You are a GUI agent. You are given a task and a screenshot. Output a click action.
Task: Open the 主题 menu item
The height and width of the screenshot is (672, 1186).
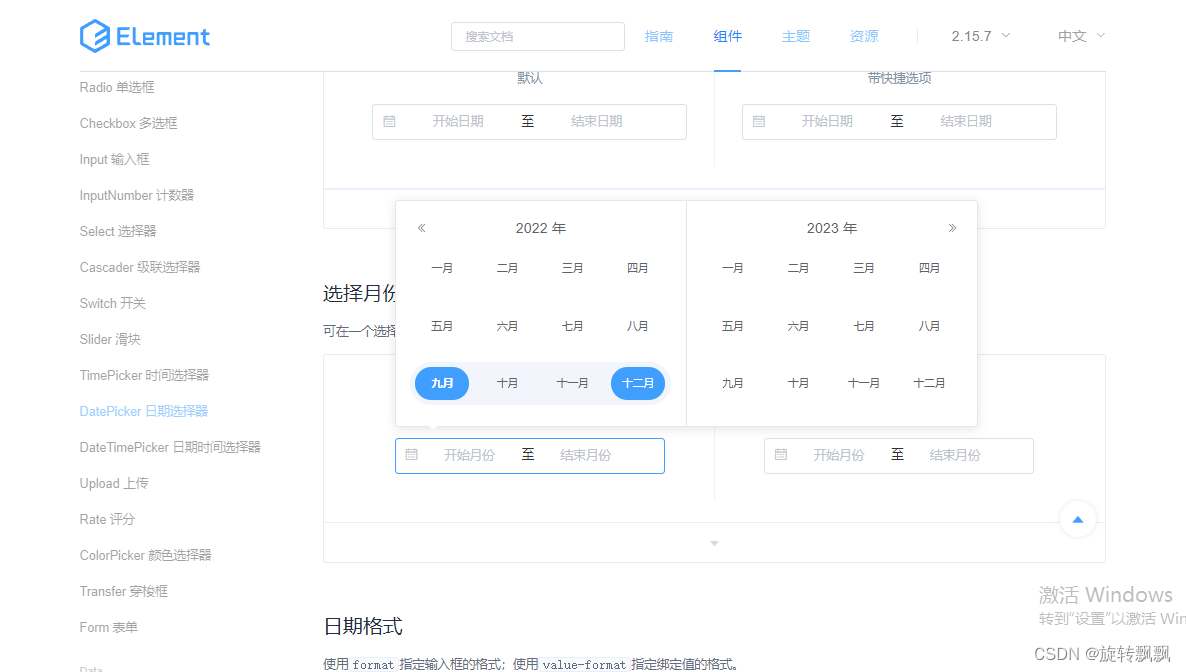click(795, 36)
